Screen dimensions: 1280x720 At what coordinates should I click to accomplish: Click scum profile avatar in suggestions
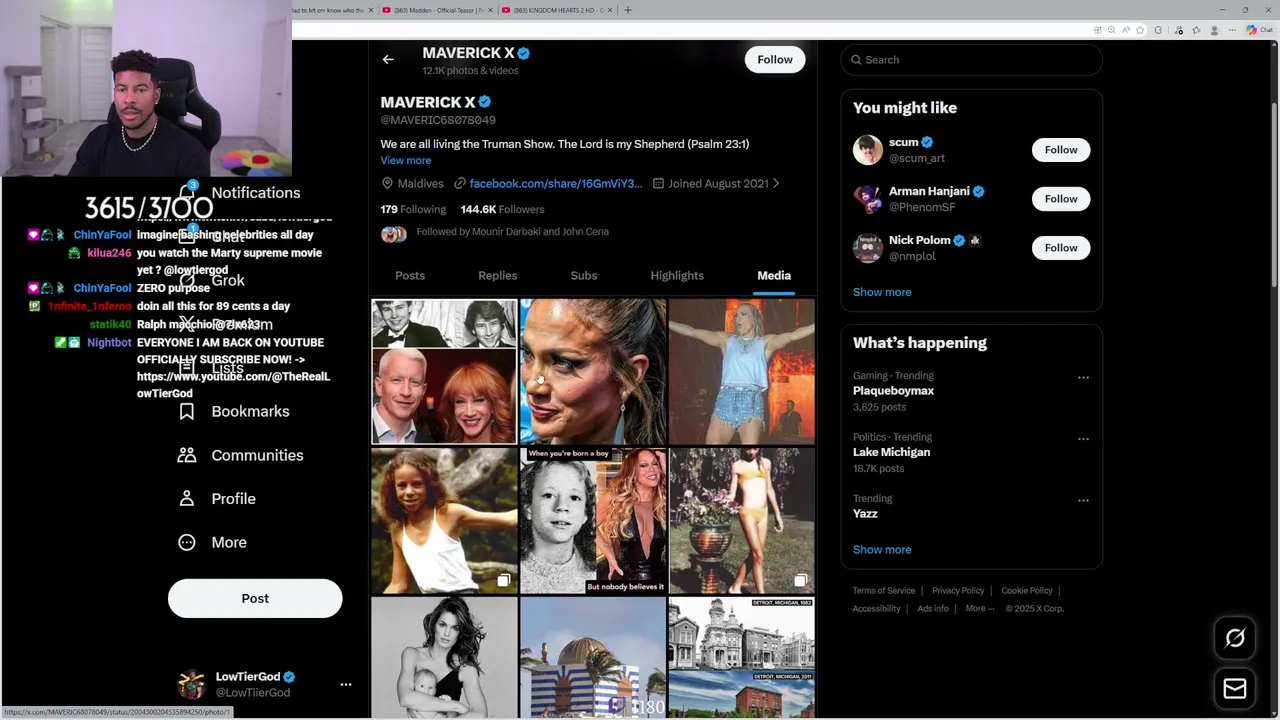tap(868, 150)
